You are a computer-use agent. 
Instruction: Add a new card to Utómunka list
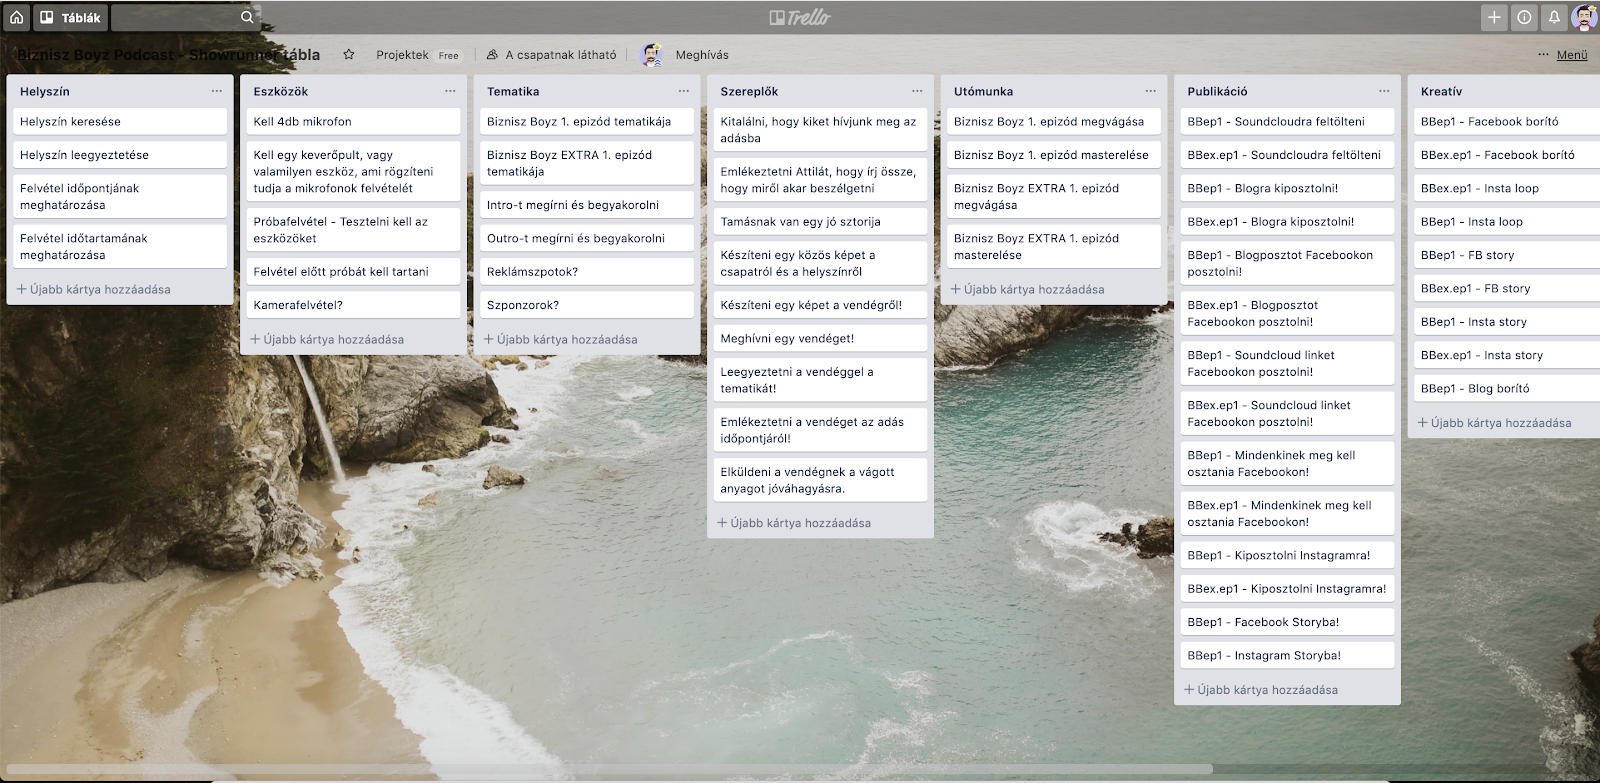[x=1028, y=289]
